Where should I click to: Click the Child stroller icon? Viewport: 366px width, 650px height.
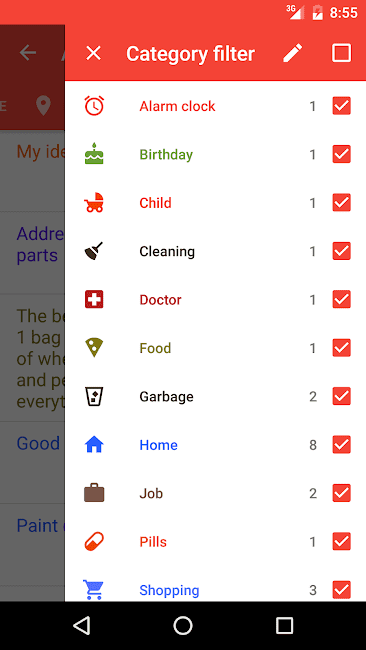click(94, 202)
